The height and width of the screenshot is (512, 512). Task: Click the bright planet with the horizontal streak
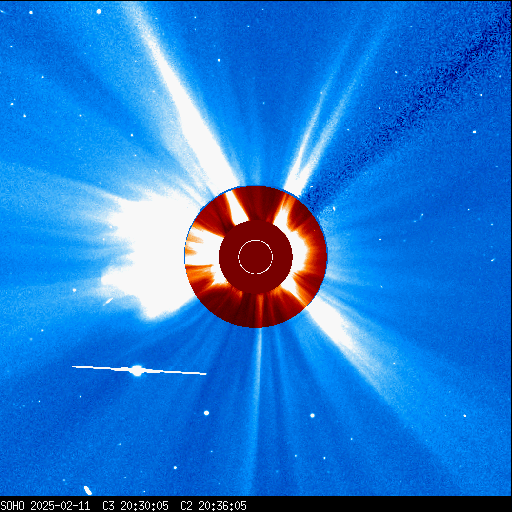(137, 370)
